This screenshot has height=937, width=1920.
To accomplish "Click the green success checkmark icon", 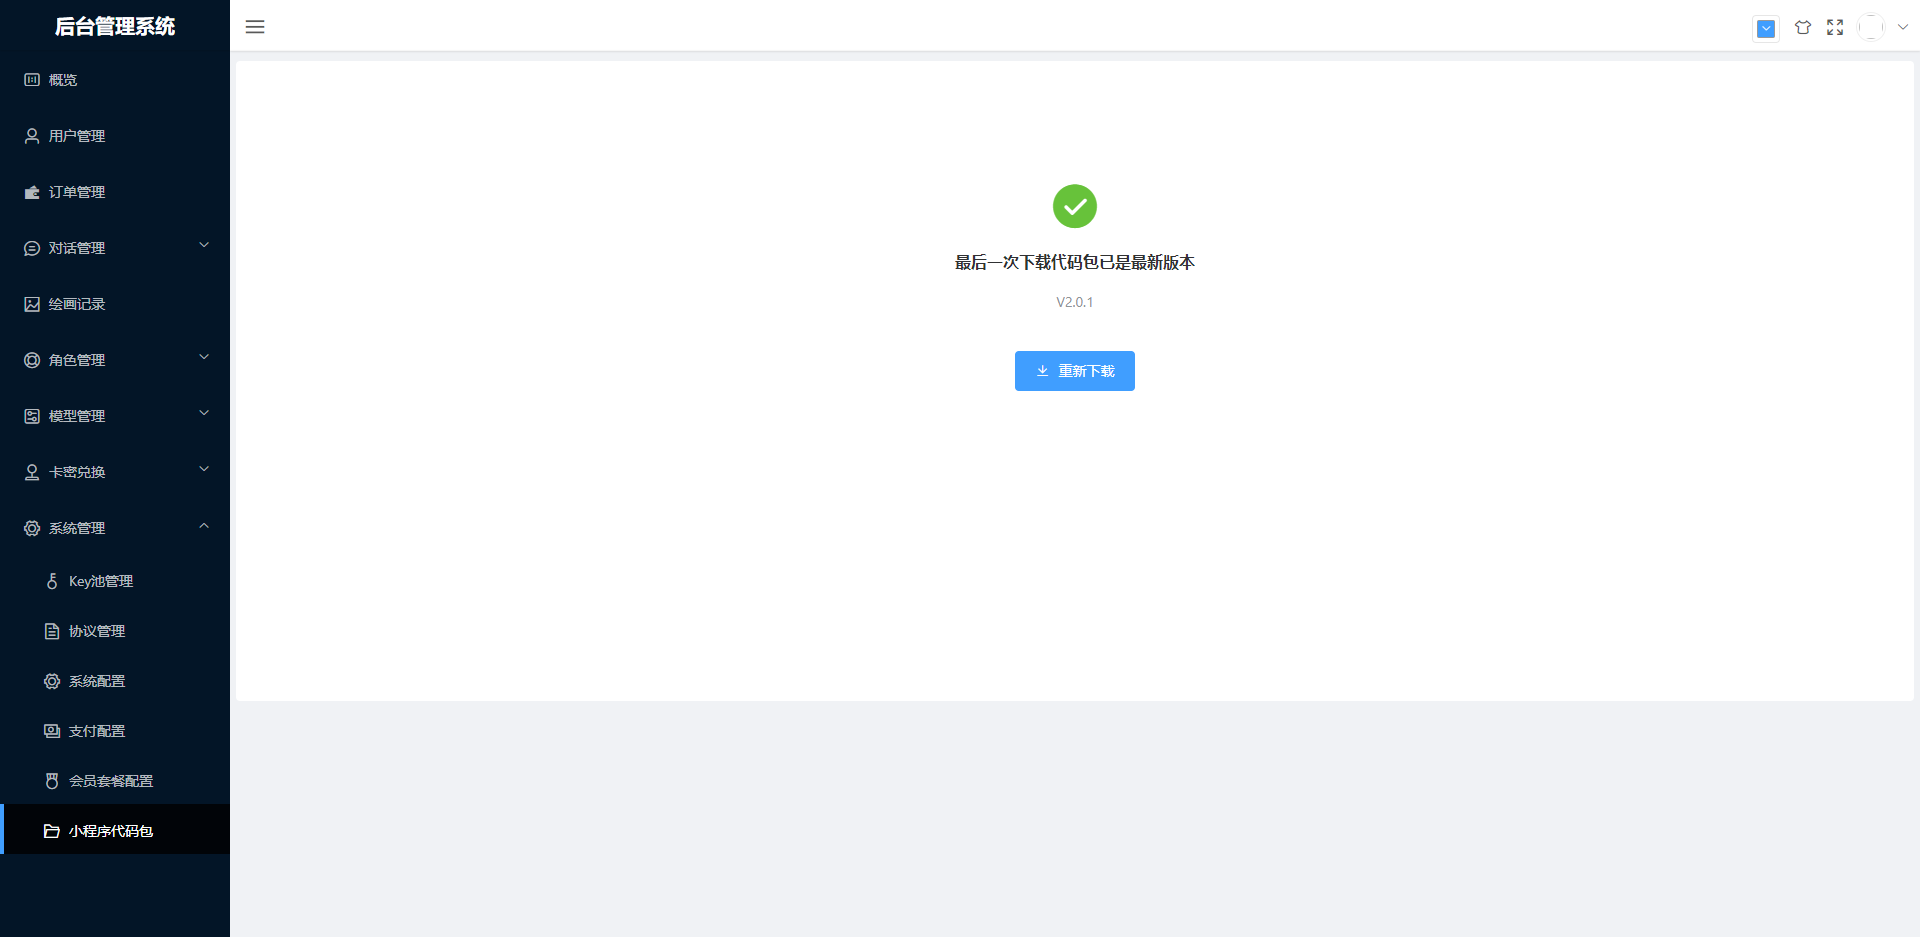I will pyautogui.click(x=1074, y=206).
